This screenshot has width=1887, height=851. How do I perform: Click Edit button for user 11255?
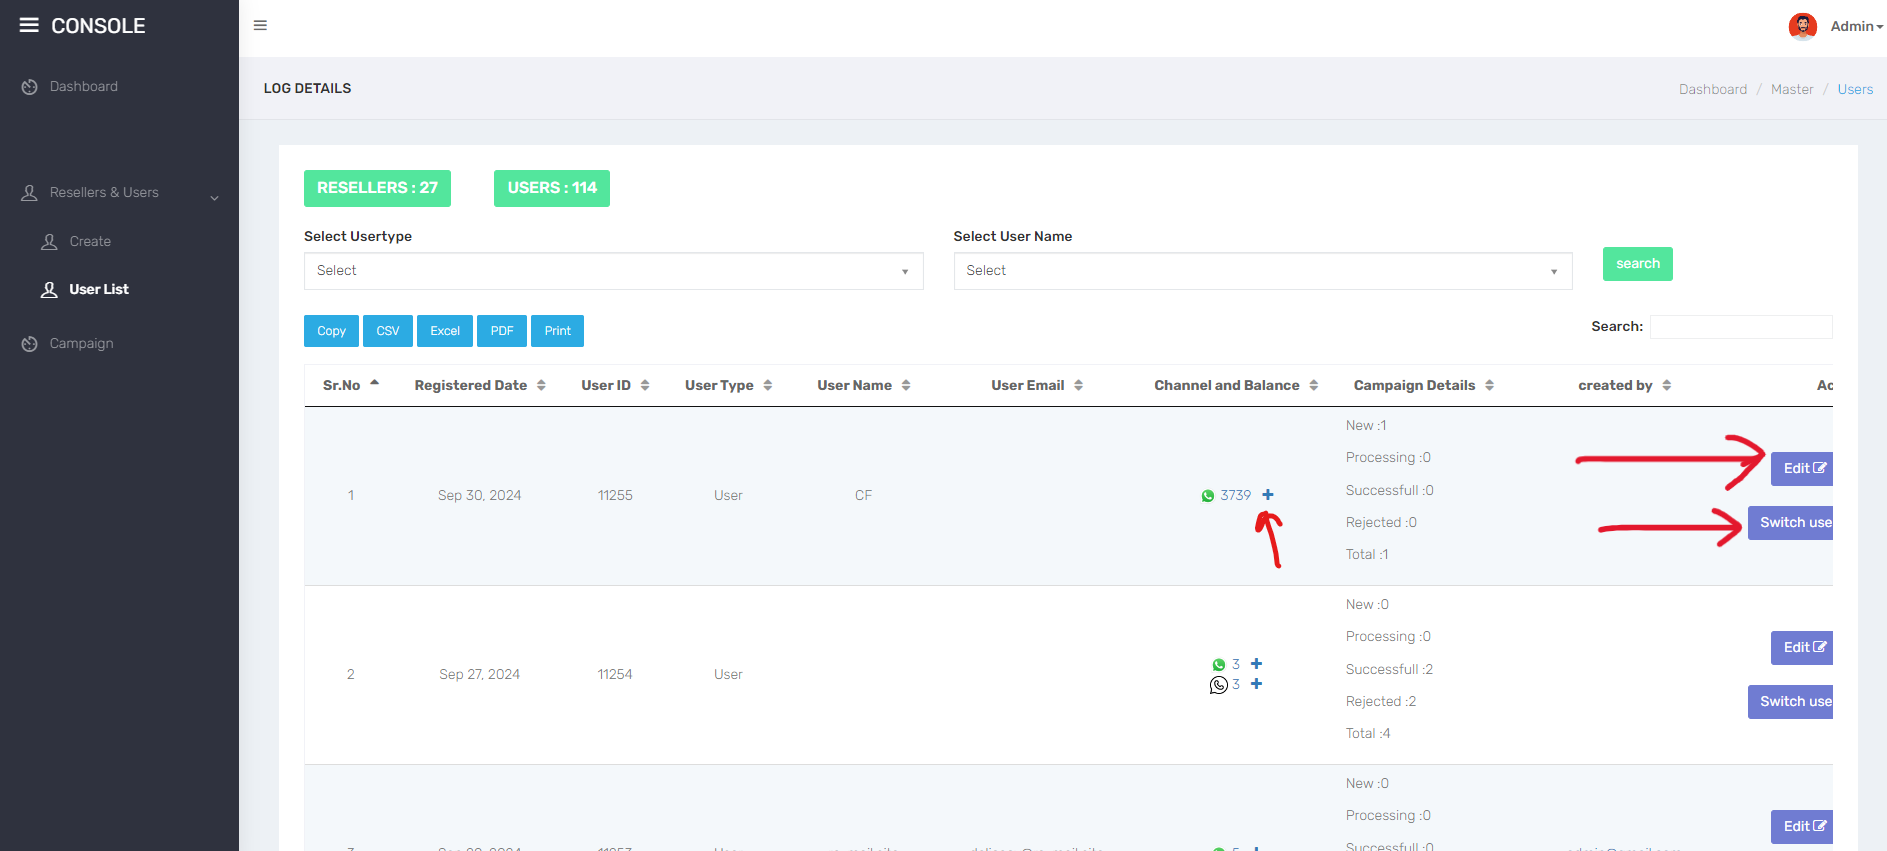(x=1802, y=469)
